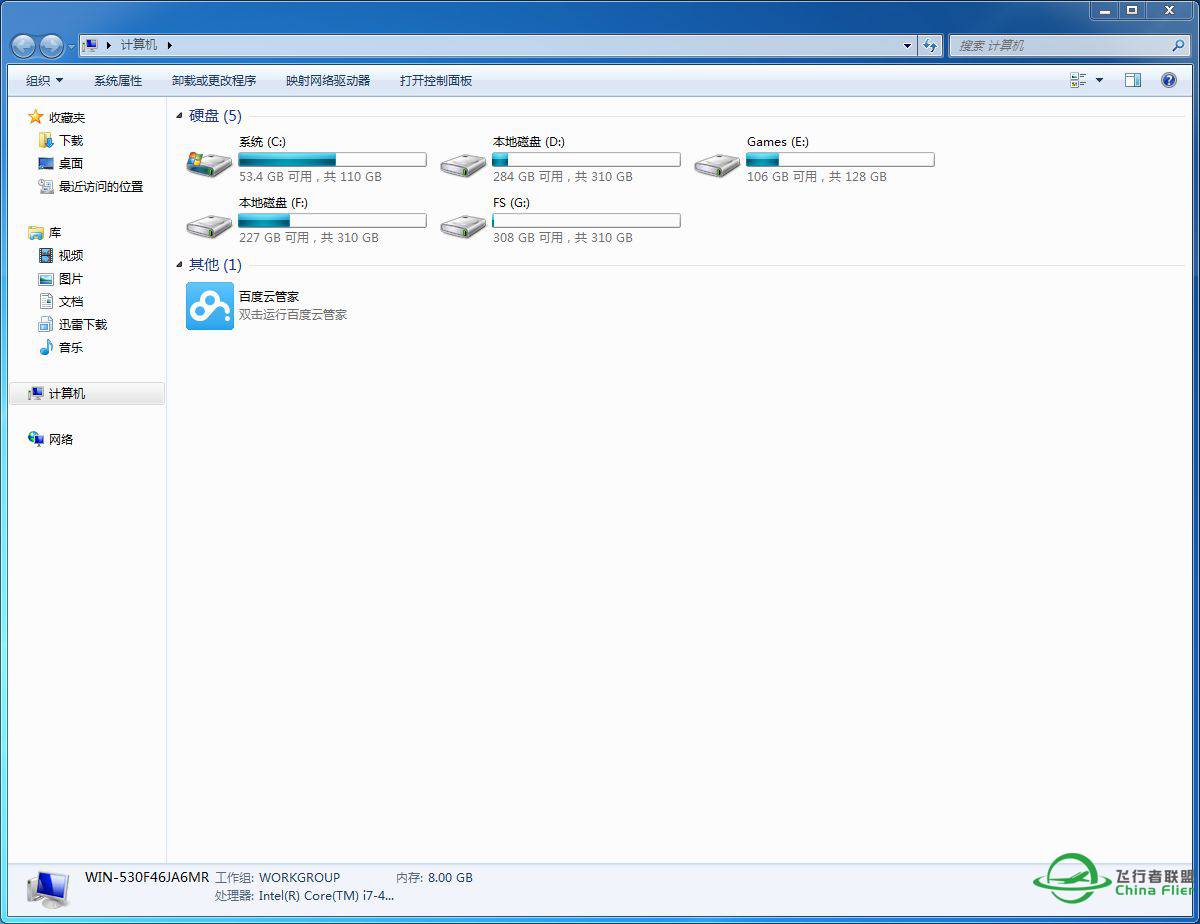The height and width of the screenshot is (924, 1200).
Task: Click the refresh icon beside the address bar
Action: tap(930, 45)
